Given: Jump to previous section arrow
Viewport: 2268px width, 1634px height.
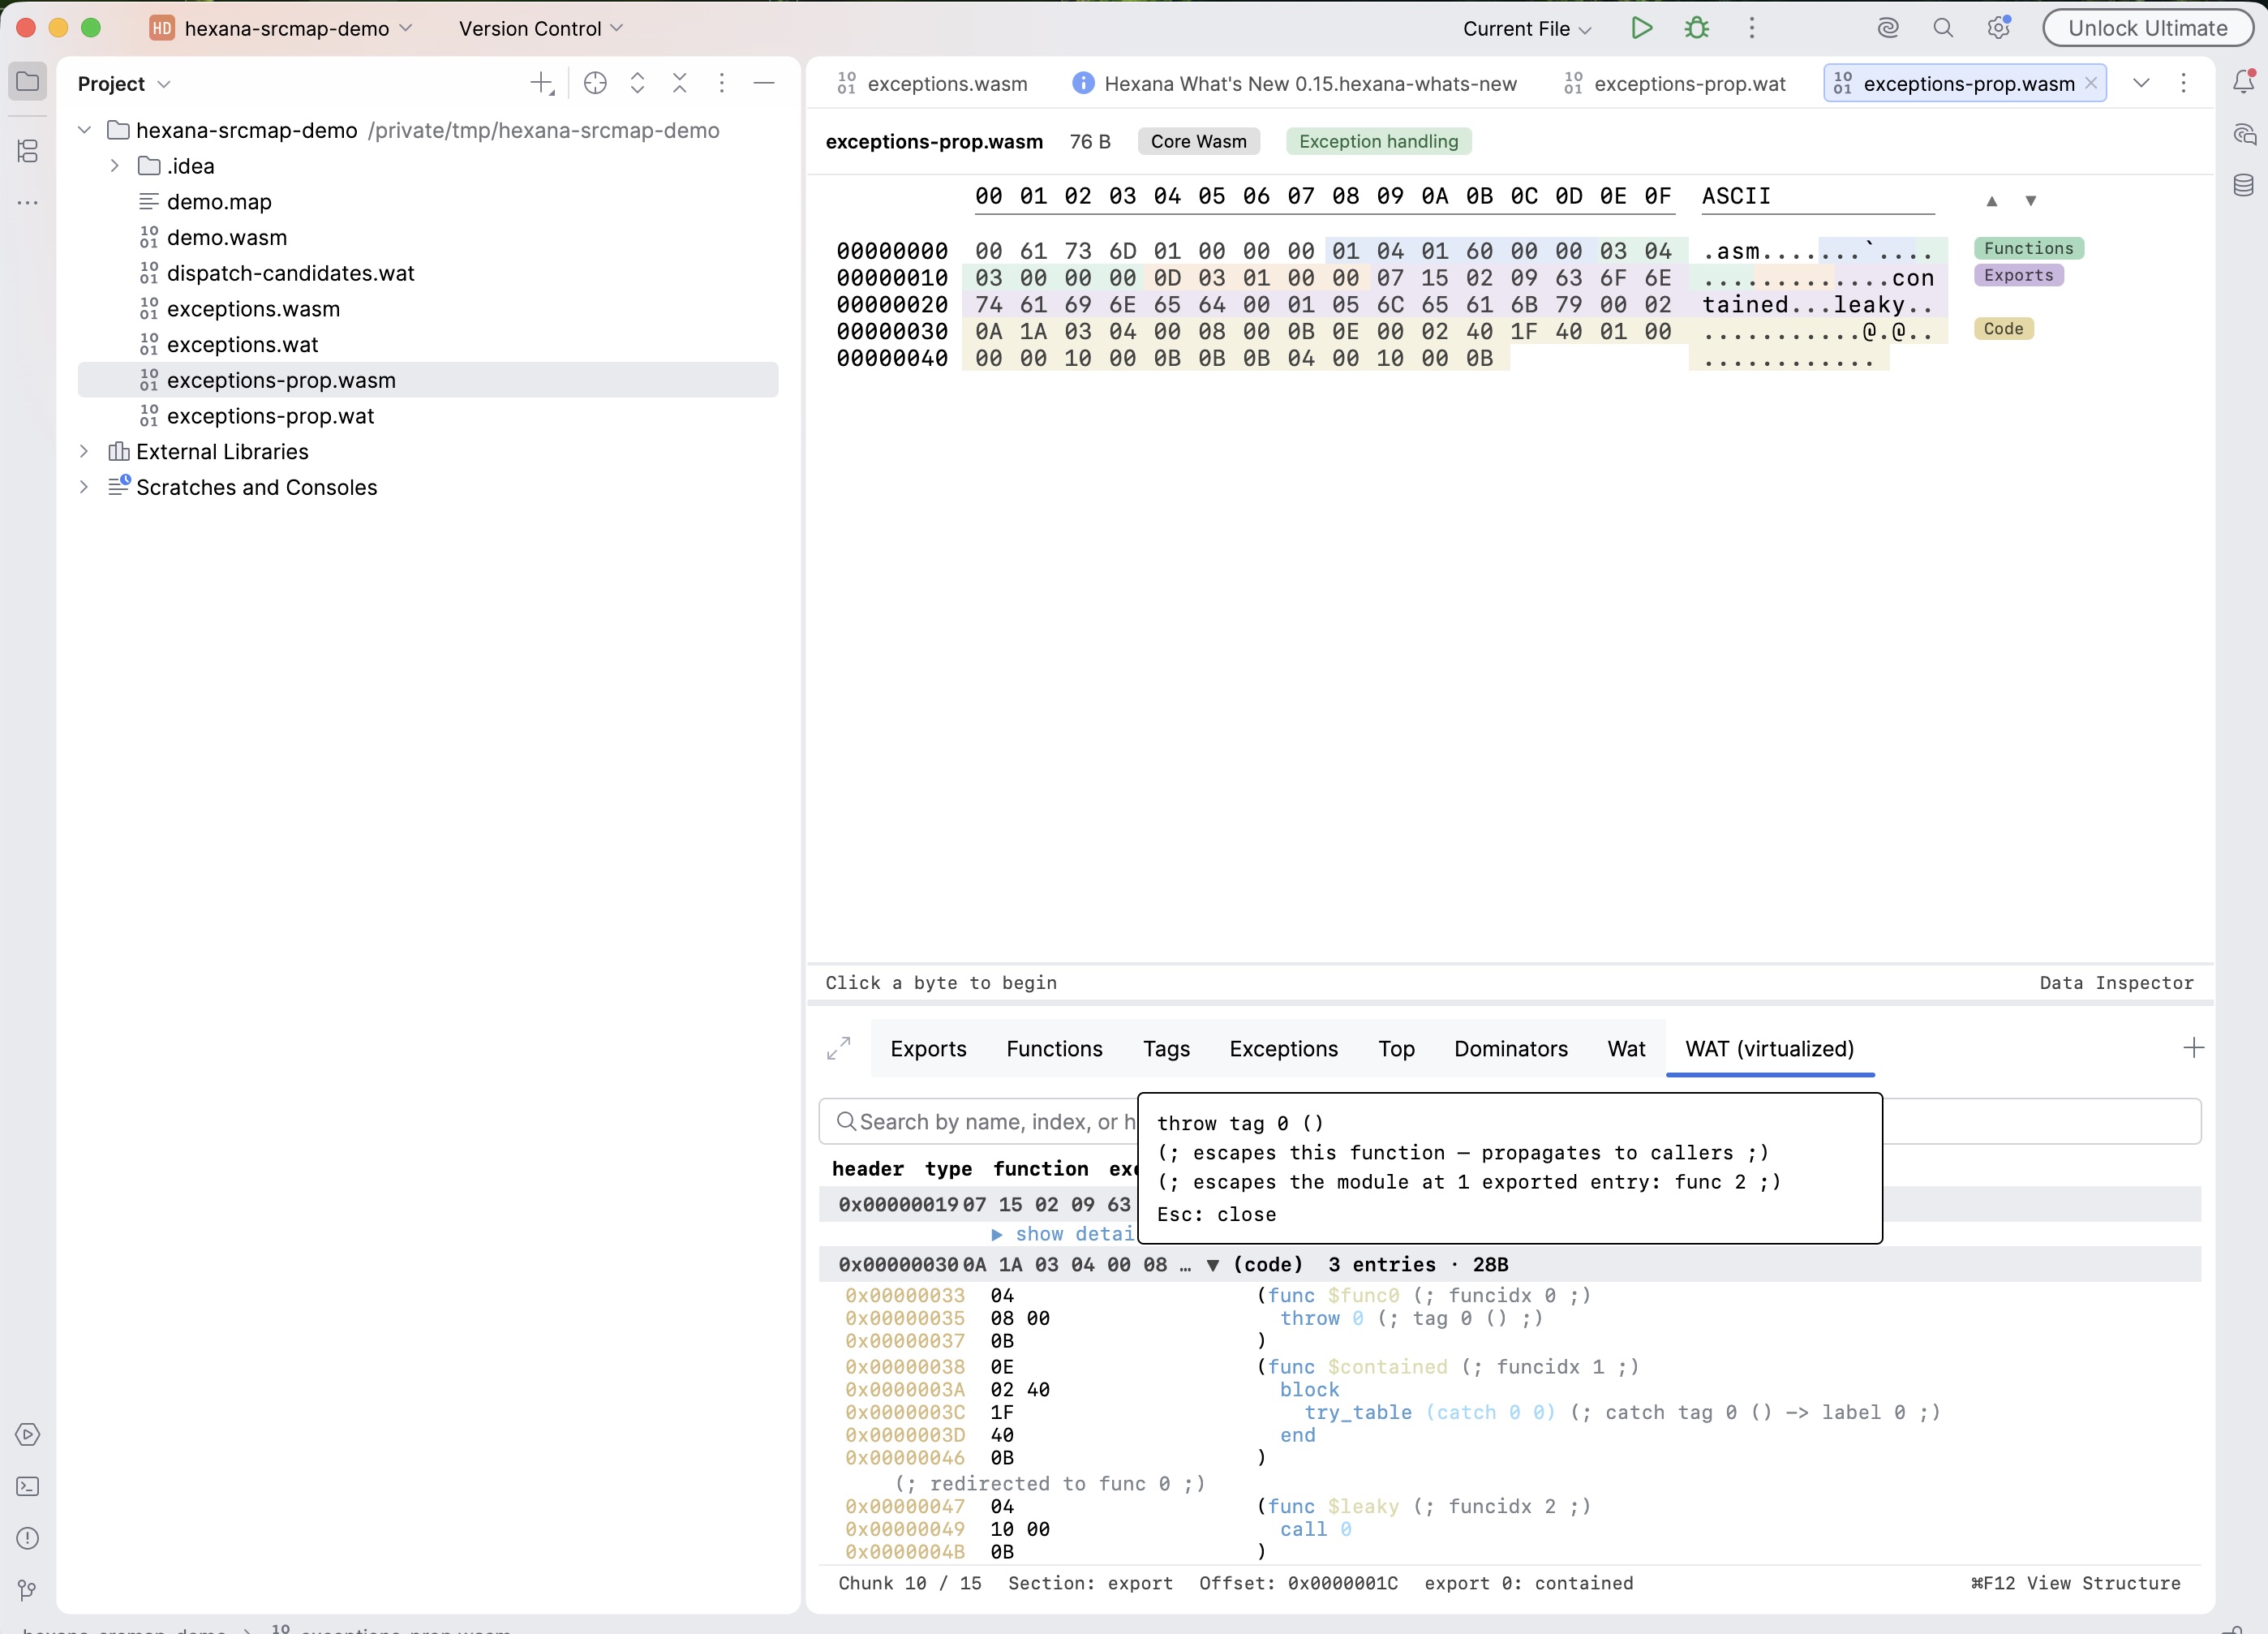Looking at the screenshot, I should point(1992,201).
